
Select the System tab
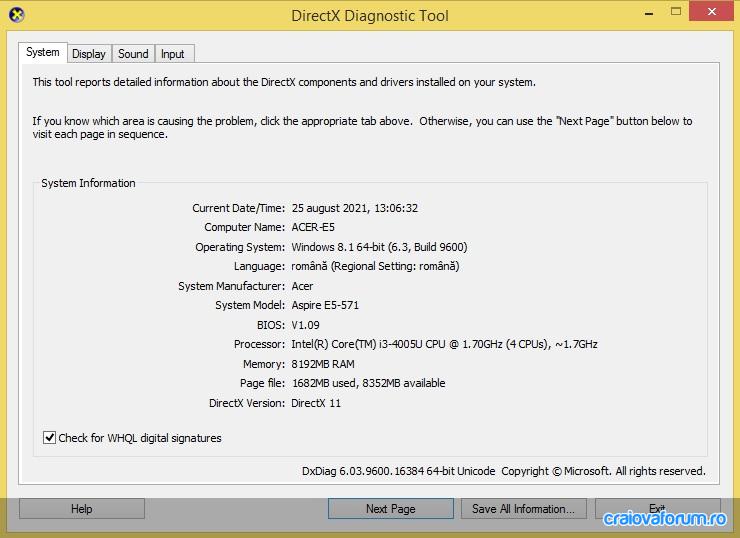click(x=43, y=52)
